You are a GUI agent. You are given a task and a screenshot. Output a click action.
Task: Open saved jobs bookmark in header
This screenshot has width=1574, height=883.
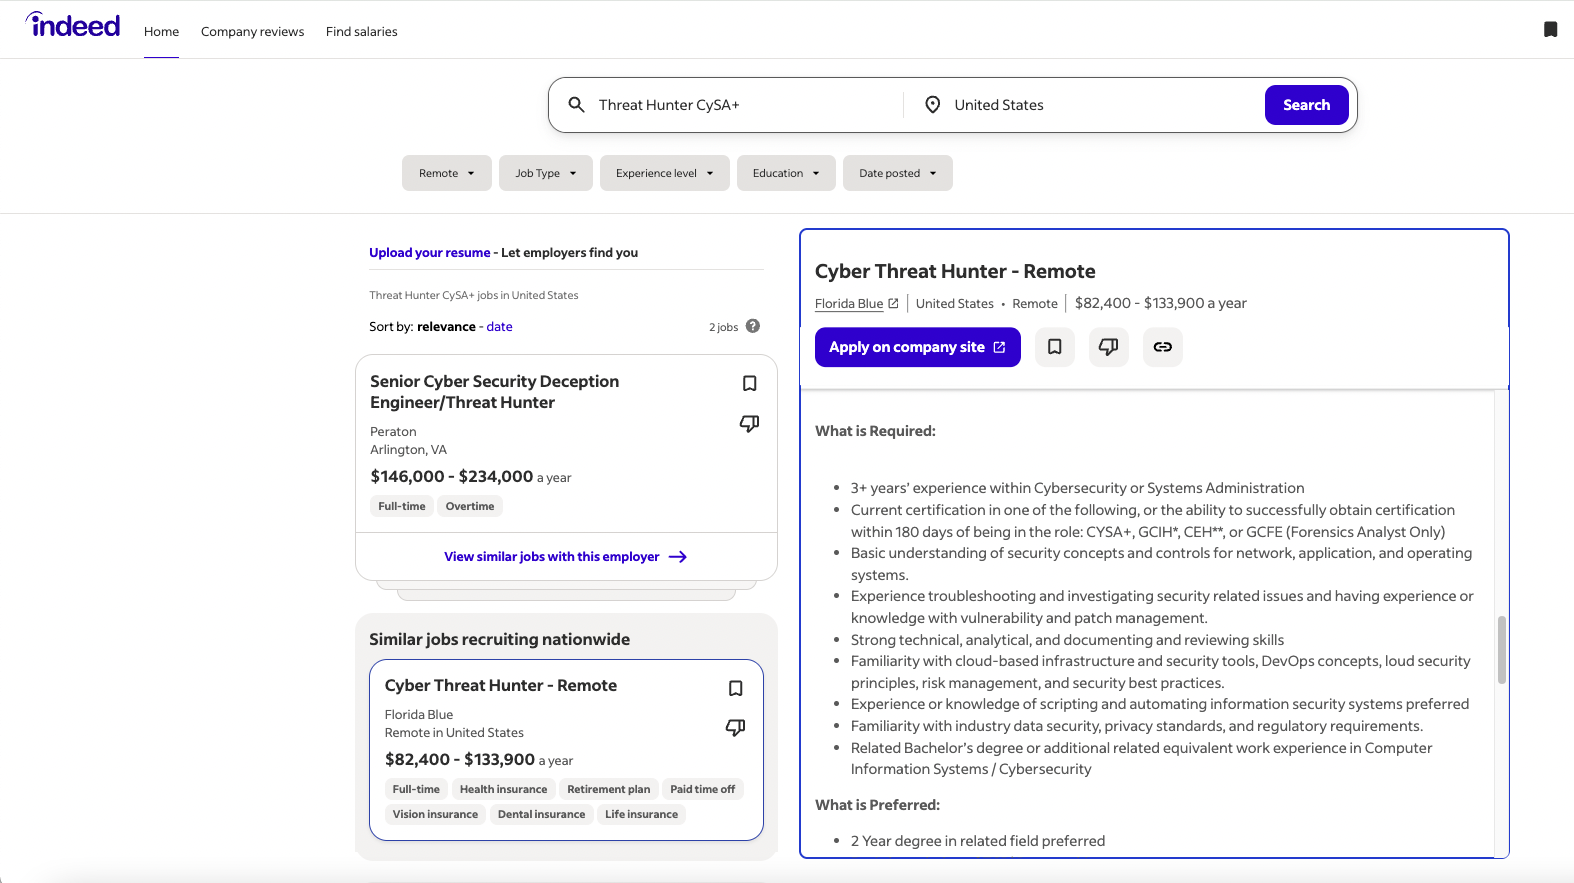(x=1550, y=29)
